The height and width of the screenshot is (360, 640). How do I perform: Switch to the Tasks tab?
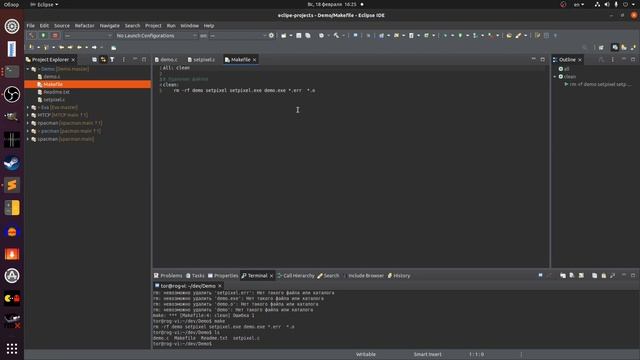(195, 276)
